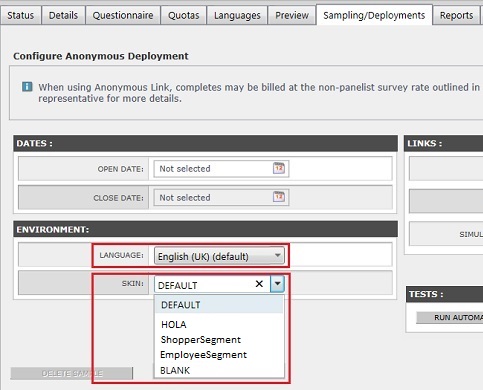Choose DEFAULT skin from the list
This screenshot has width=483, height=390.
click(219, 305)
